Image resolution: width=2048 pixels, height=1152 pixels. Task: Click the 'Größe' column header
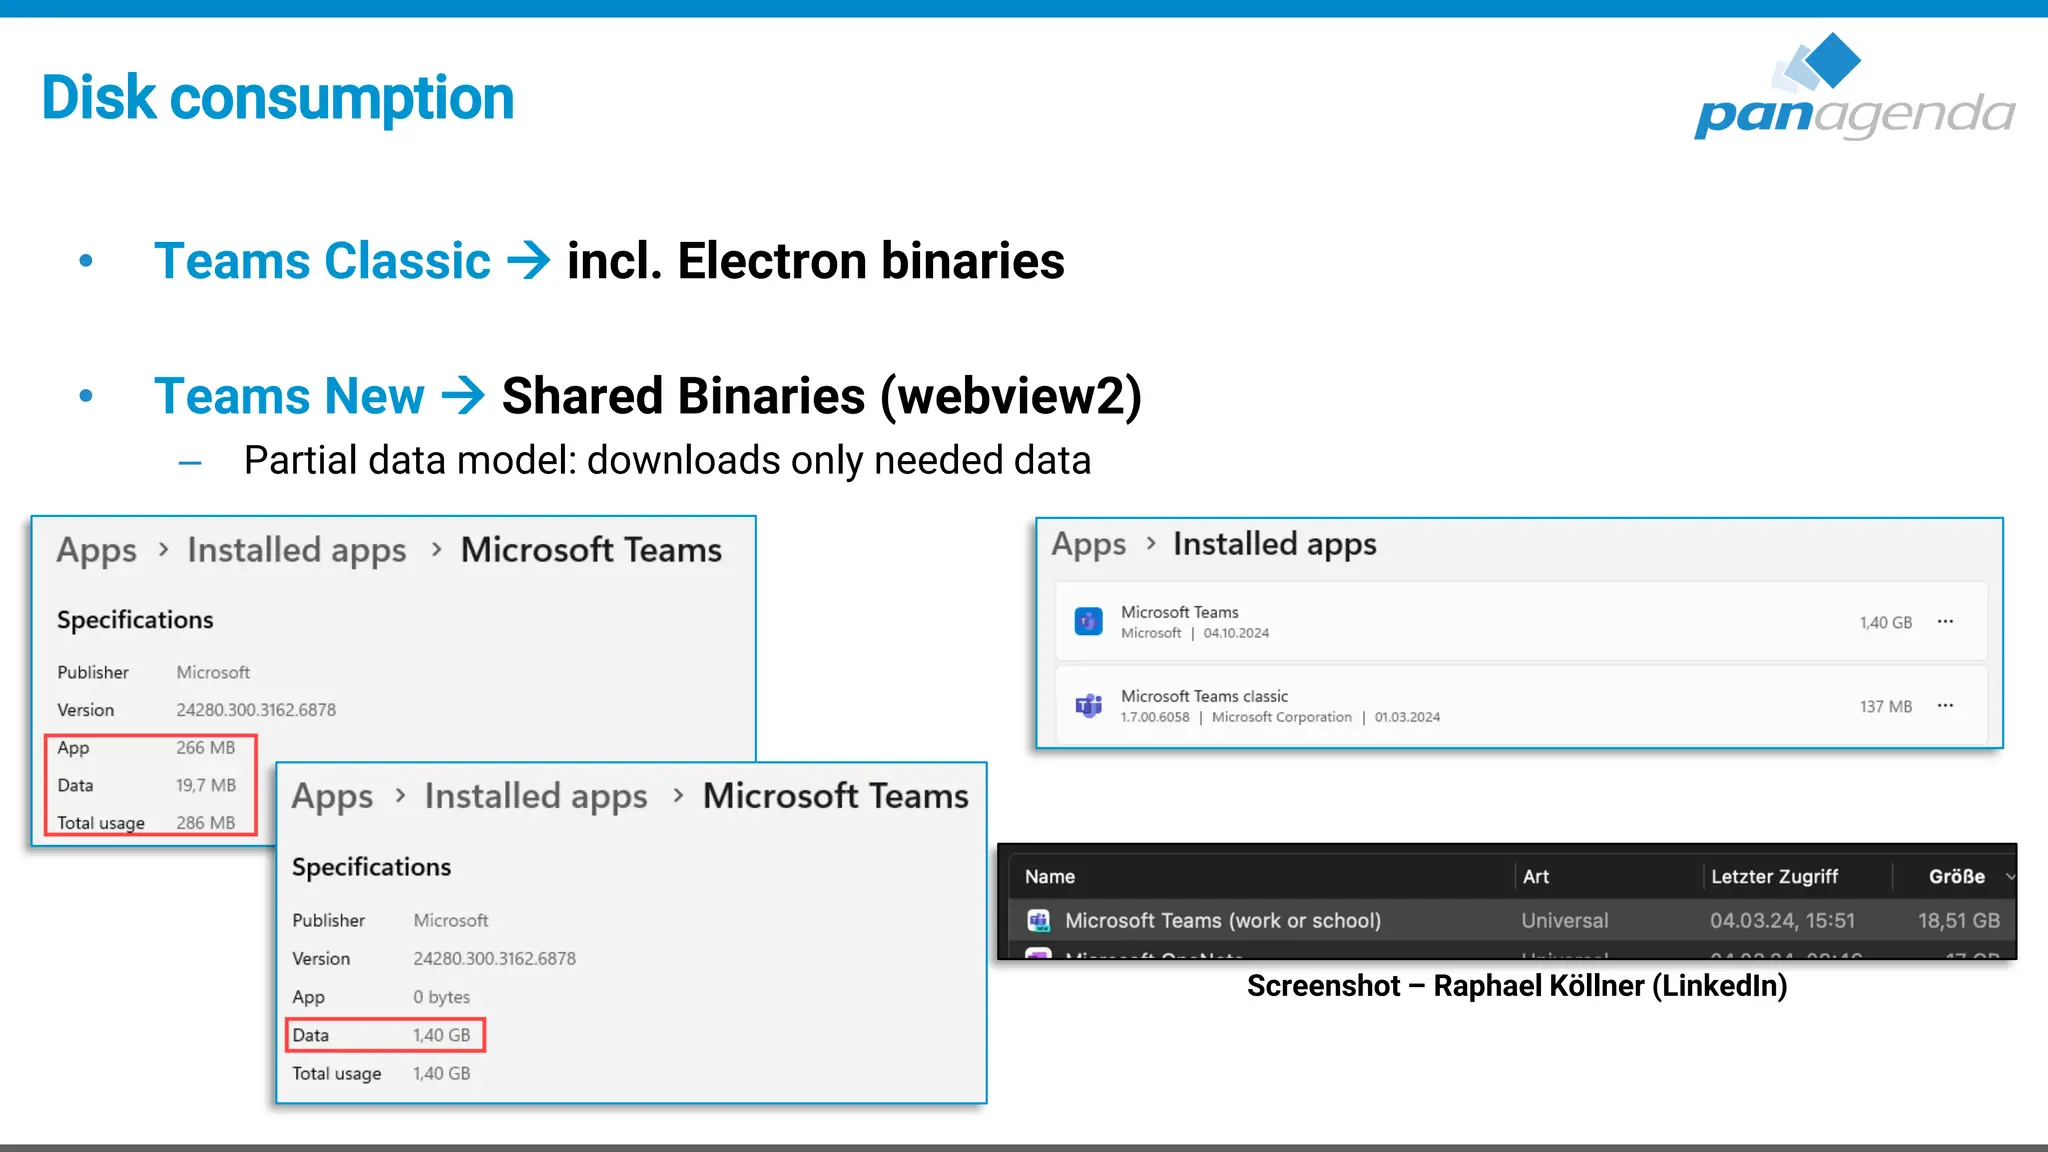1956,876
